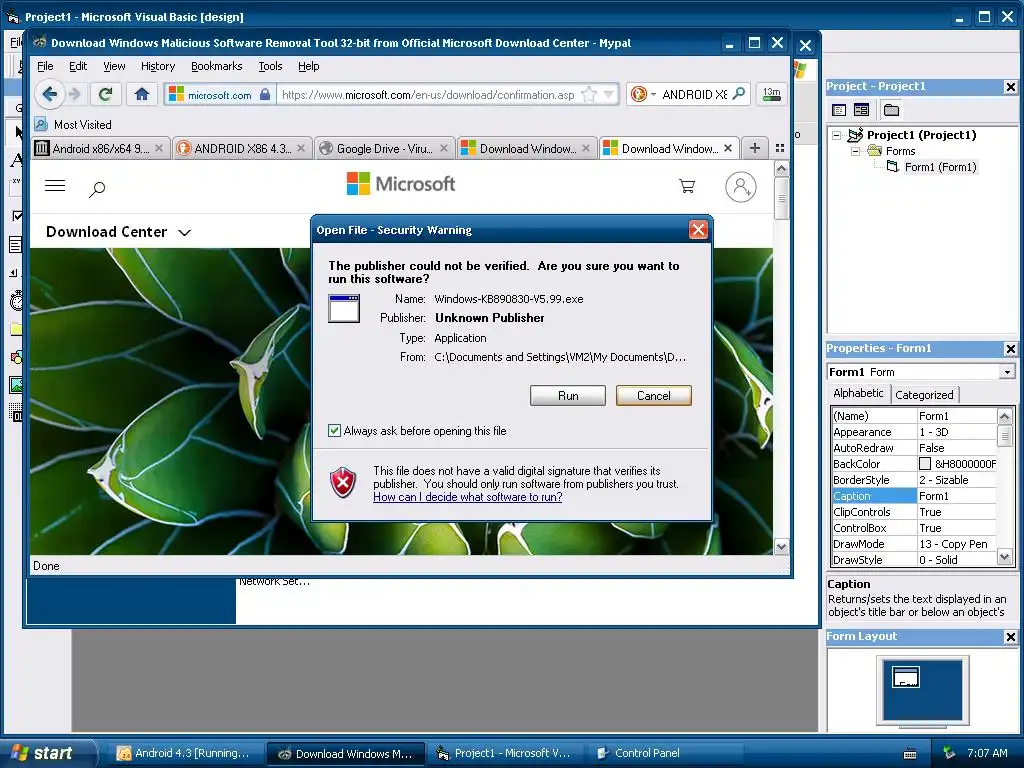Switch to the ANDROID X86 4.3 tab
Viewport: 1024px width, 768px height.
point(242,148)
